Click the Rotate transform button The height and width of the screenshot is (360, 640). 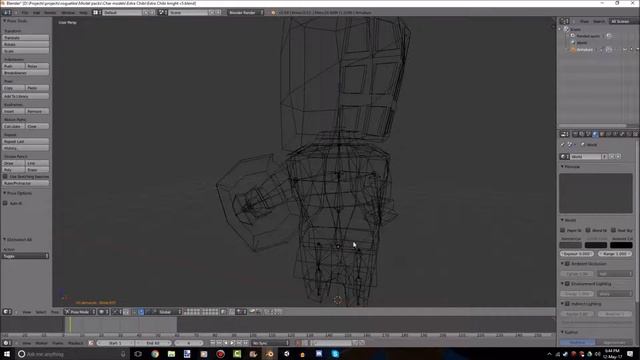[x=25, y=44]
